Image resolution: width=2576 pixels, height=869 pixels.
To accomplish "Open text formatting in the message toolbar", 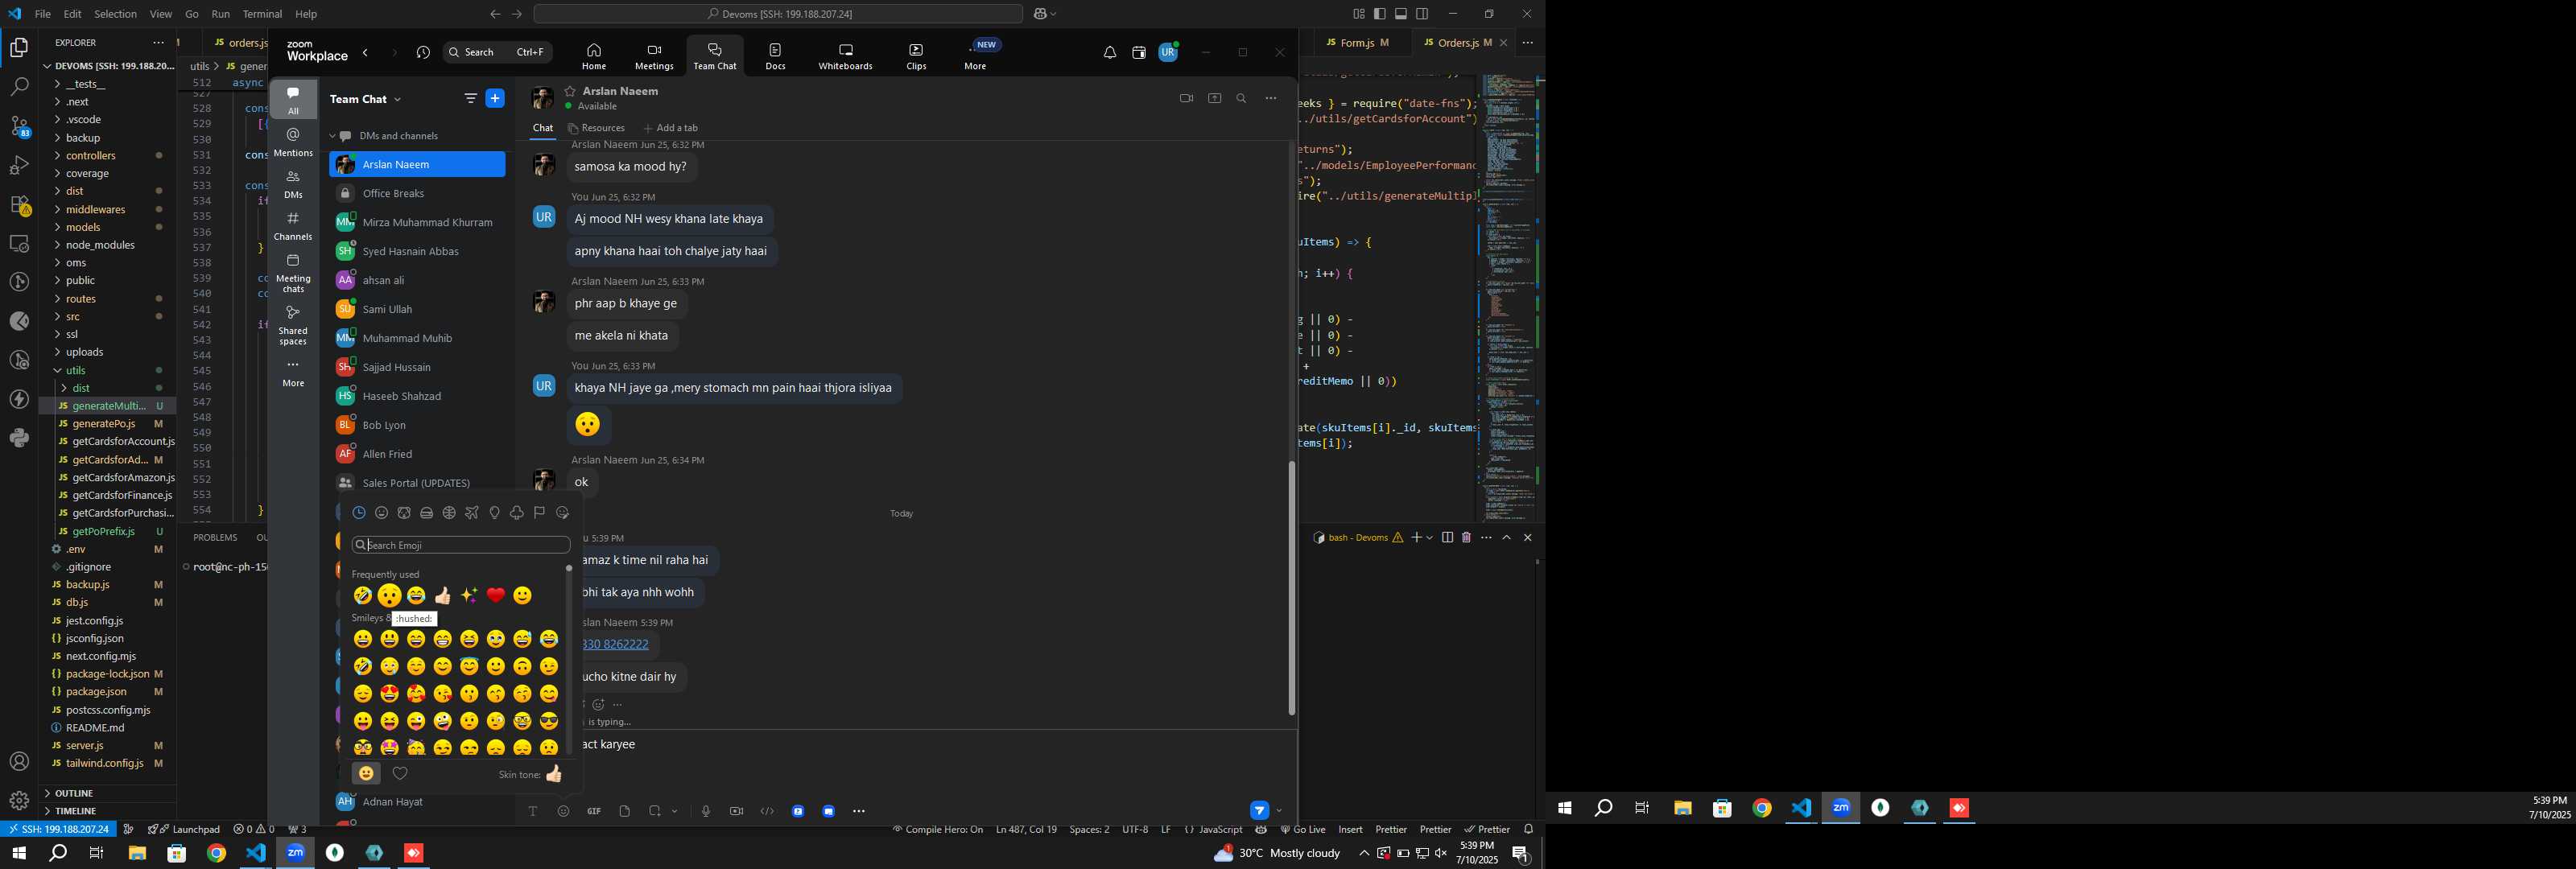I will pyautogui.click(x=533, y=811).
